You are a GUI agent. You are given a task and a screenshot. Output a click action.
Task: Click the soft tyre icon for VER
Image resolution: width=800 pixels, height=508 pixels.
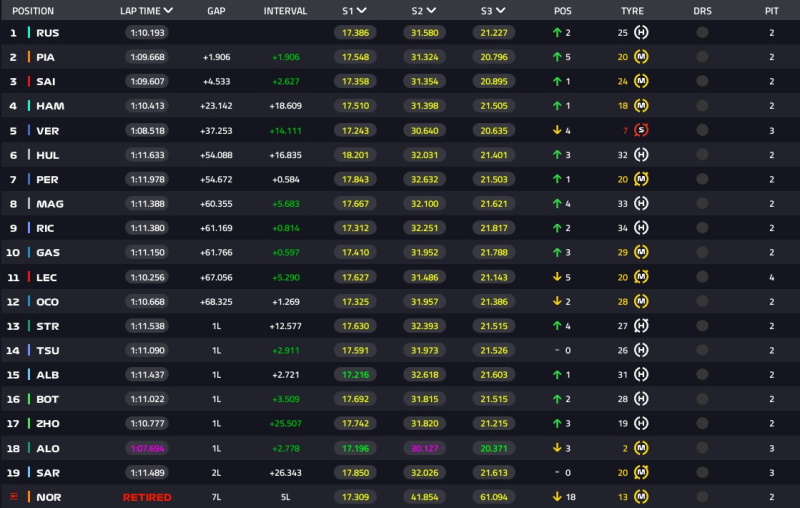click(641, 130)
